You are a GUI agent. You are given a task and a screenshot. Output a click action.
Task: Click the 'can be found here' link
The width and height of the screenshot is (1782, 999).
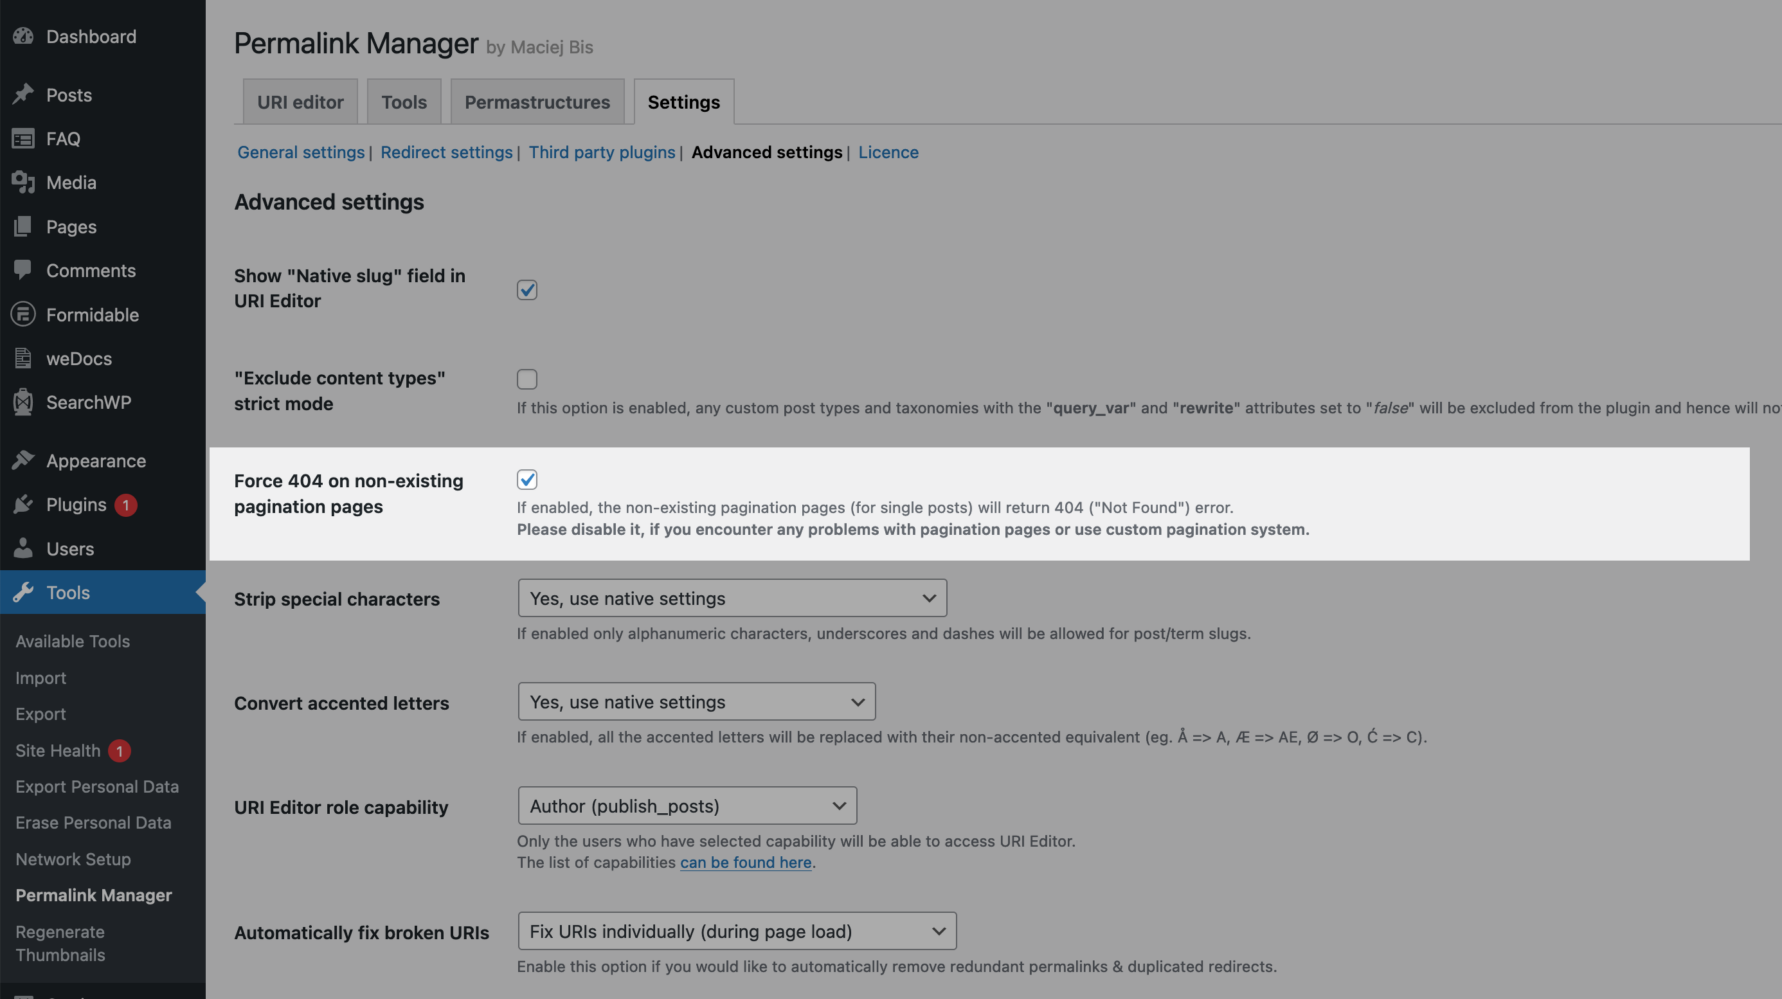pos(746,862)
